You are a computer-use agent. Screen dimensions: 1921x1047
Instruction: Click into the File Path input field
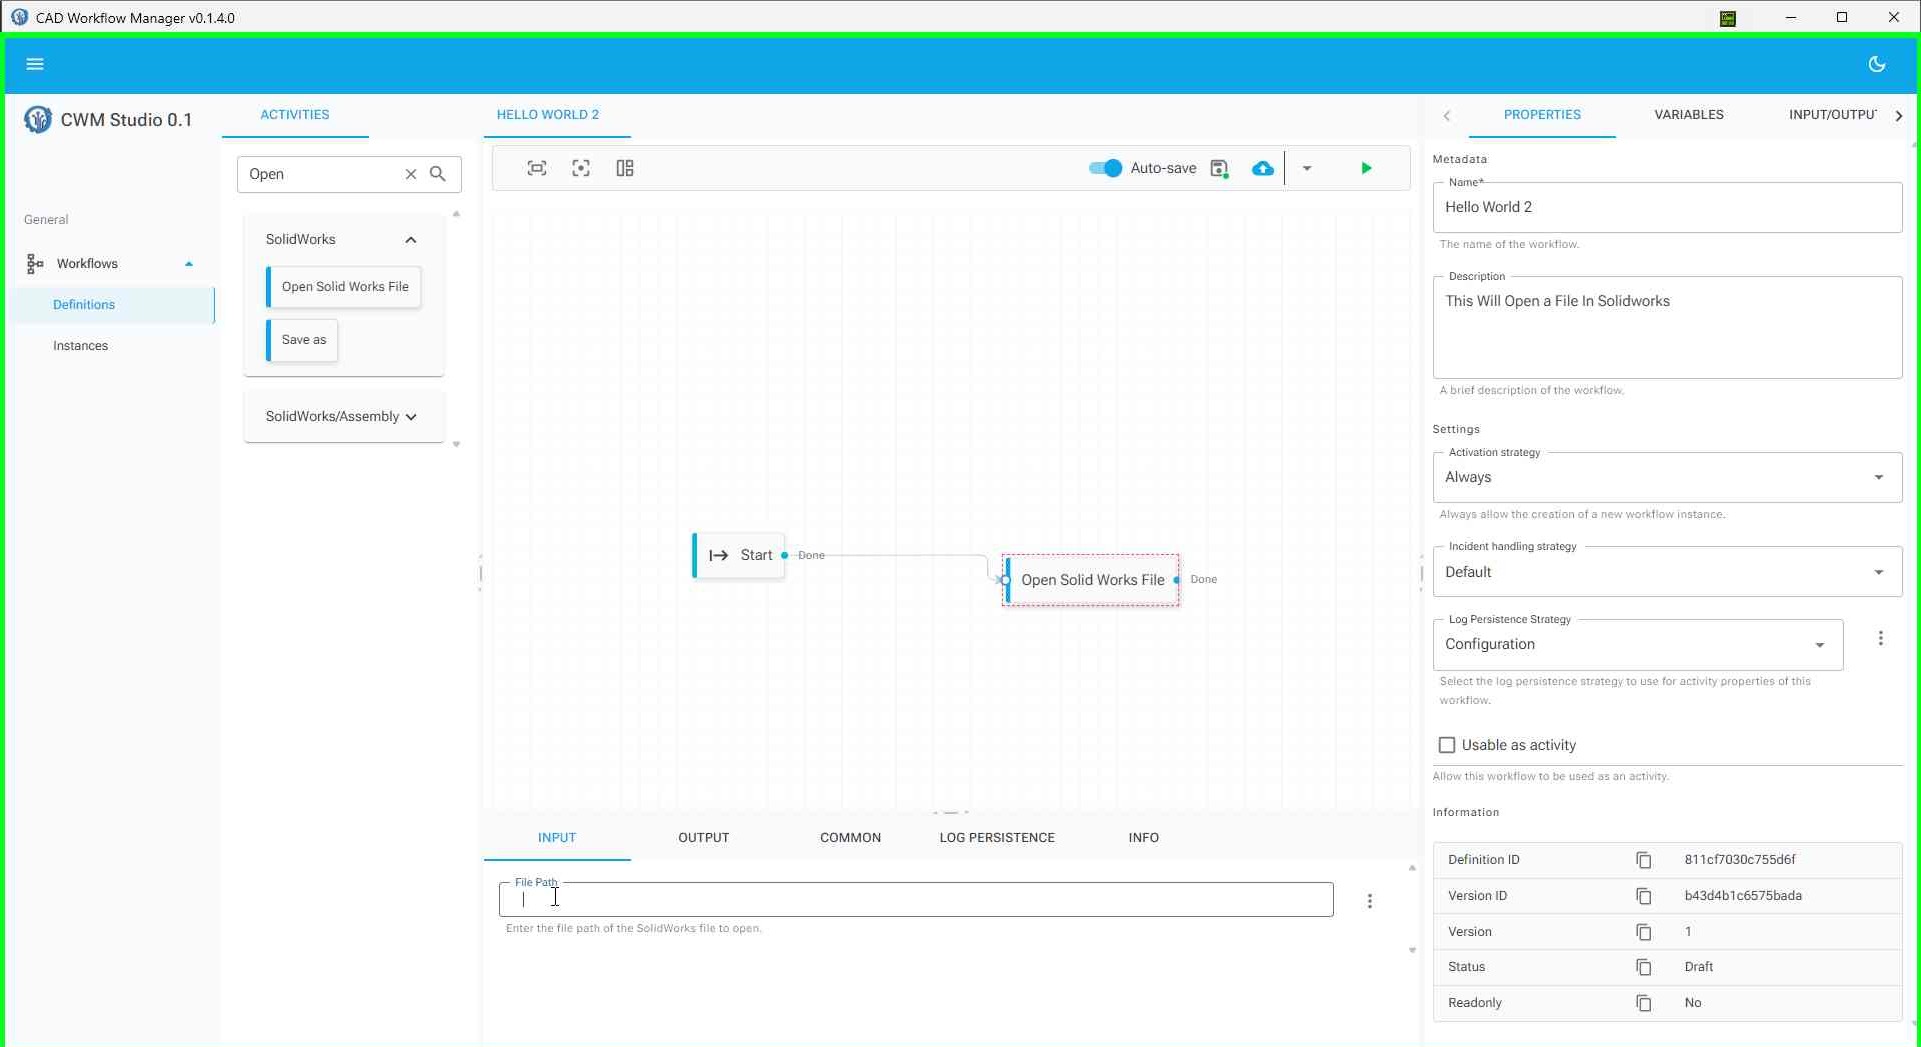tap(915, 900)
